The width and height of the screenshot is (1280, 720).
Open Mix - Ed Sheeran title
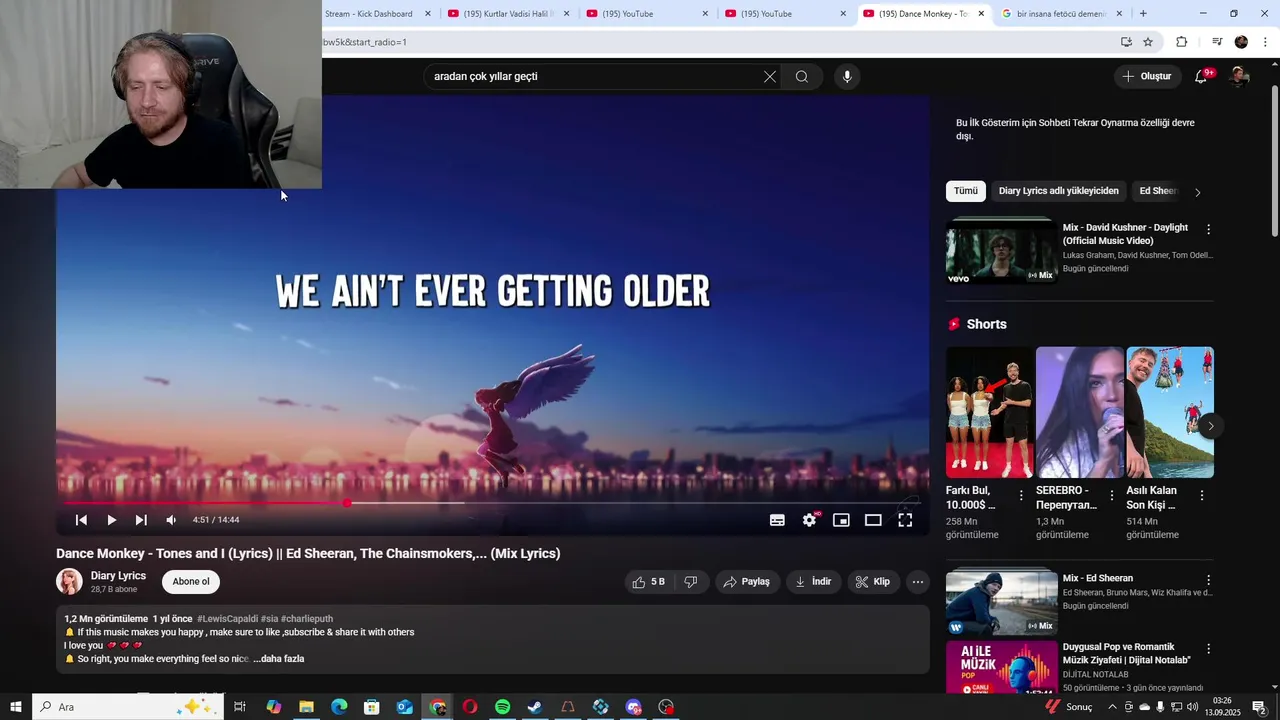[x=1098, y=578]
